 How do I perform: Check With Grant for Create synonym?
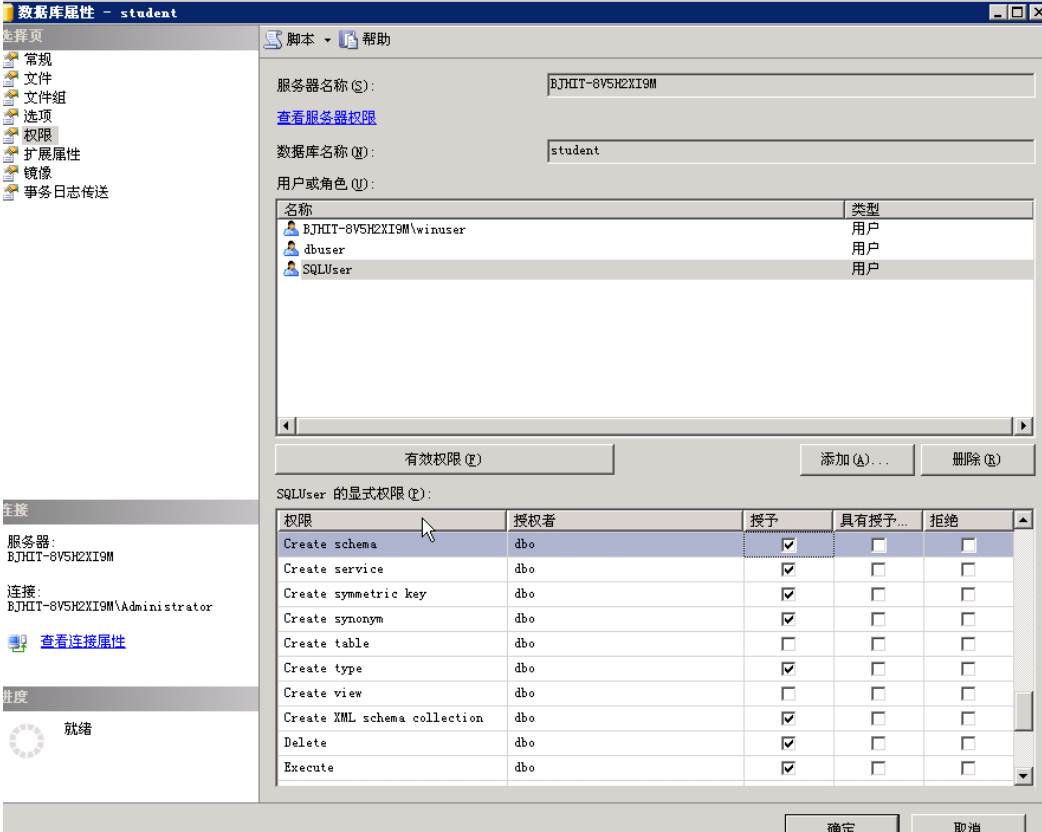(x=879, y=619)
